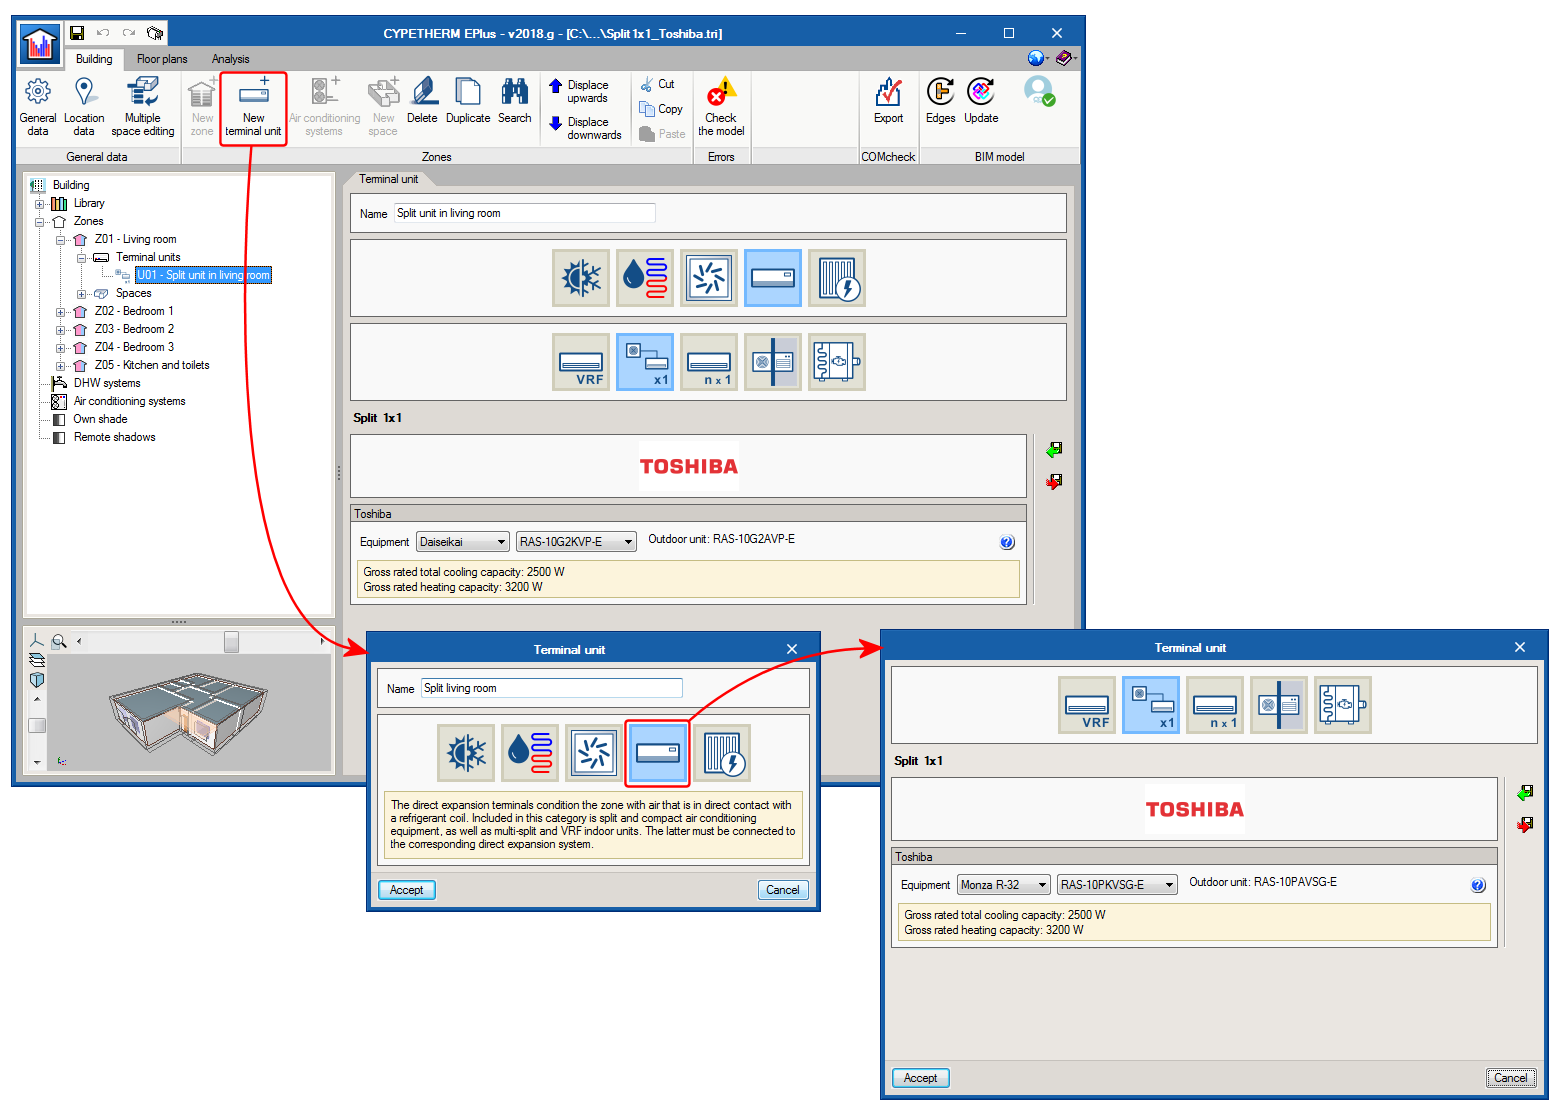Select electric radiator terminal type in main panel
The height and width of the screenshot is (1111, 1561).
837,278
